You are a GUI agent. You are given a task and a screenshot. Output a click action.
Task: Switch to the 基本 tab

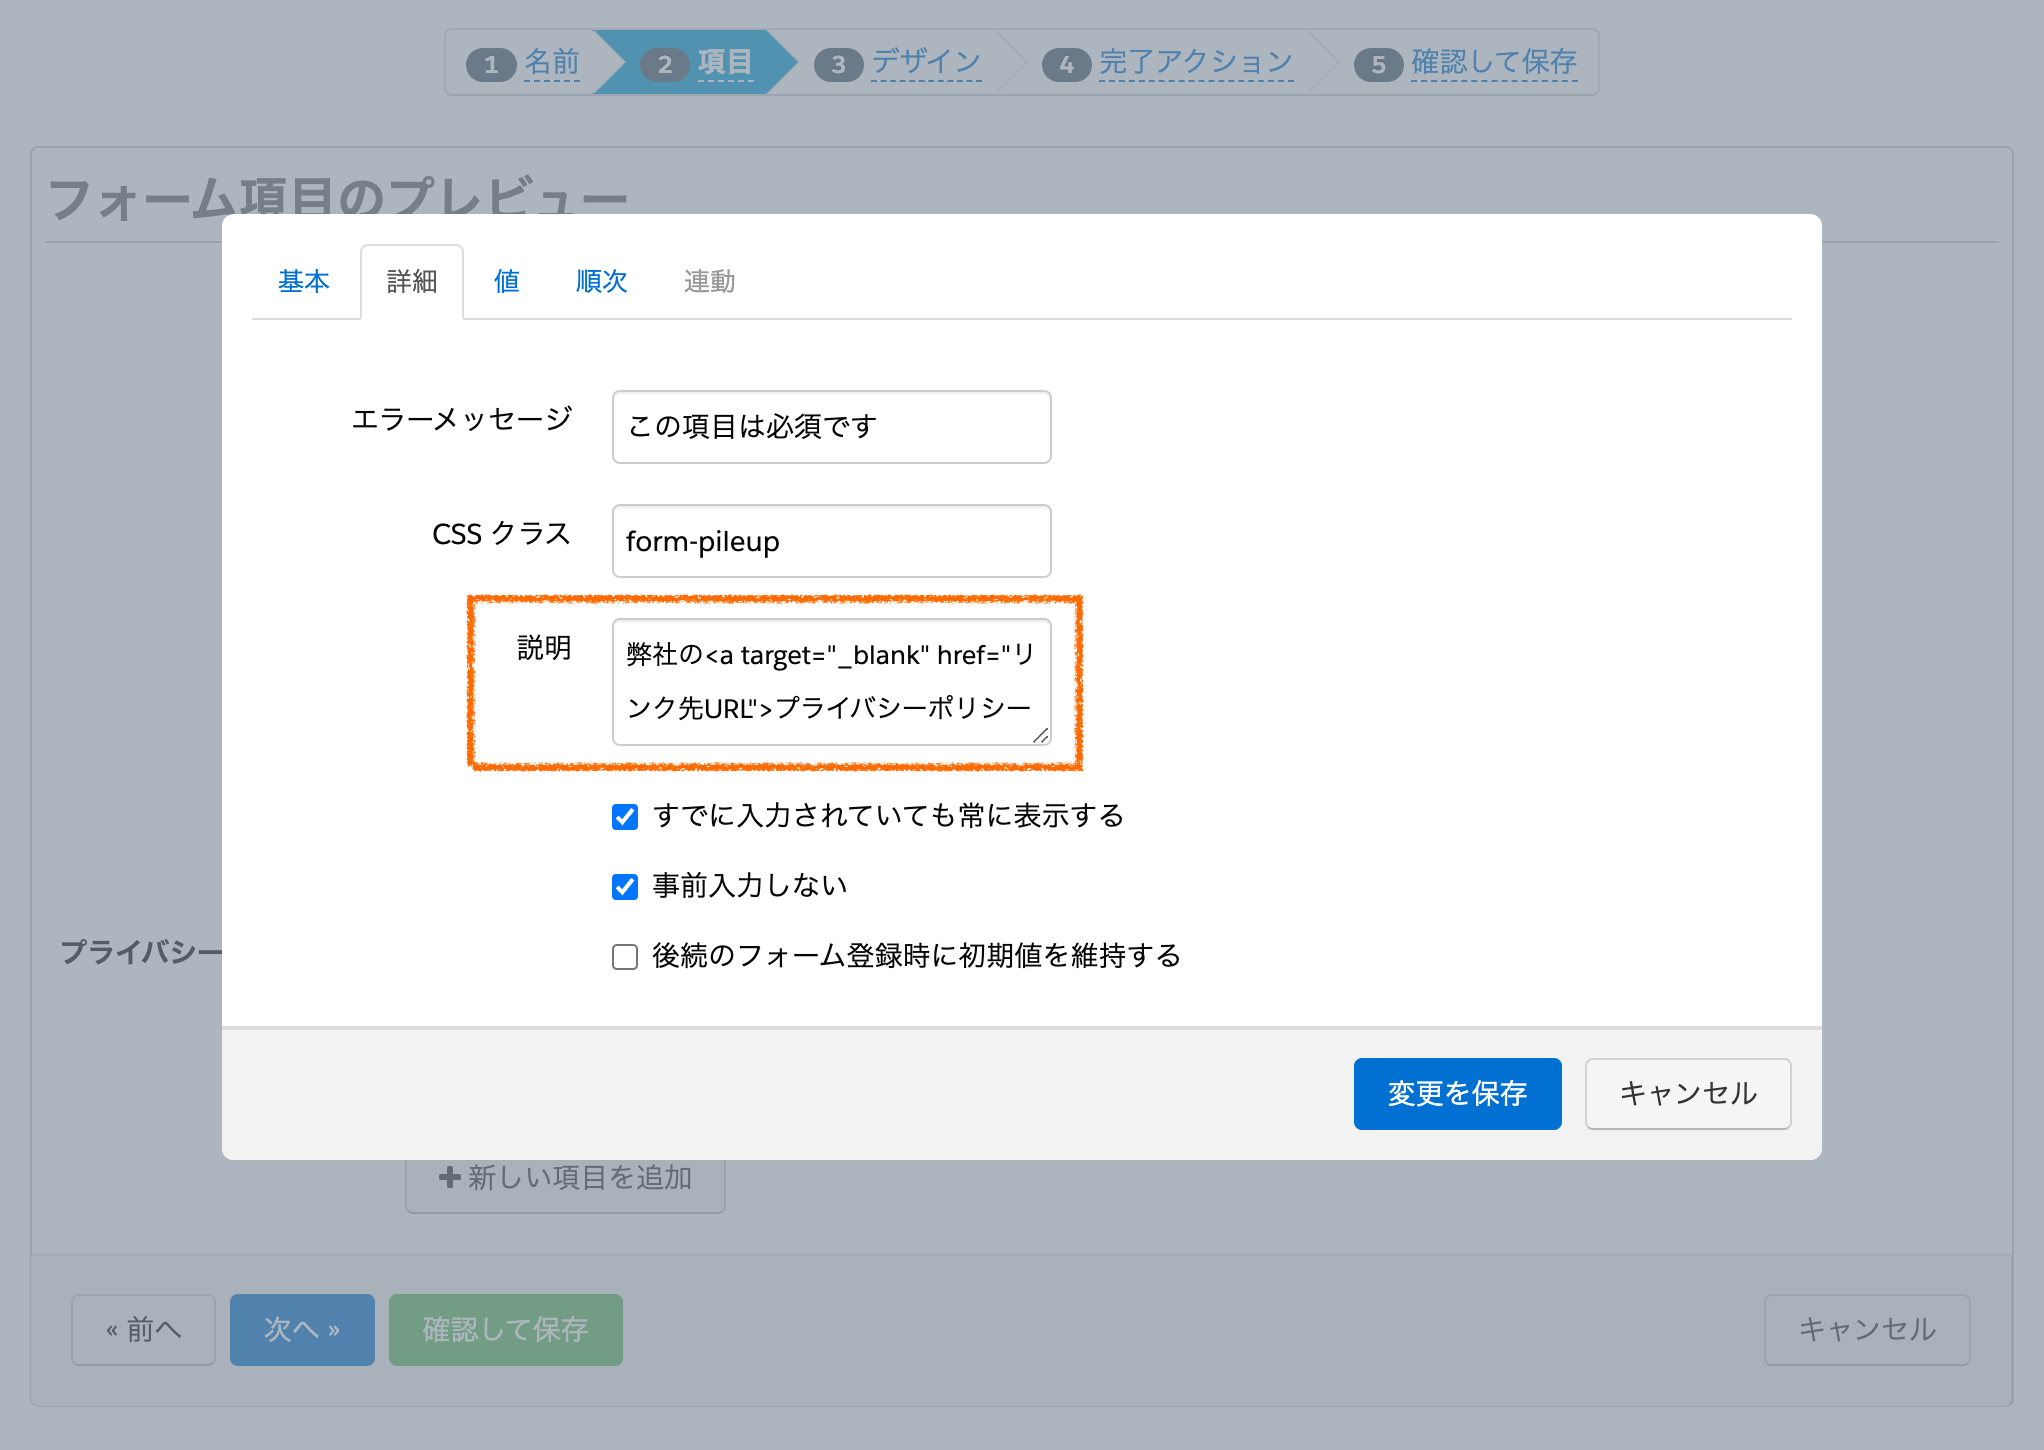[304, 282]
